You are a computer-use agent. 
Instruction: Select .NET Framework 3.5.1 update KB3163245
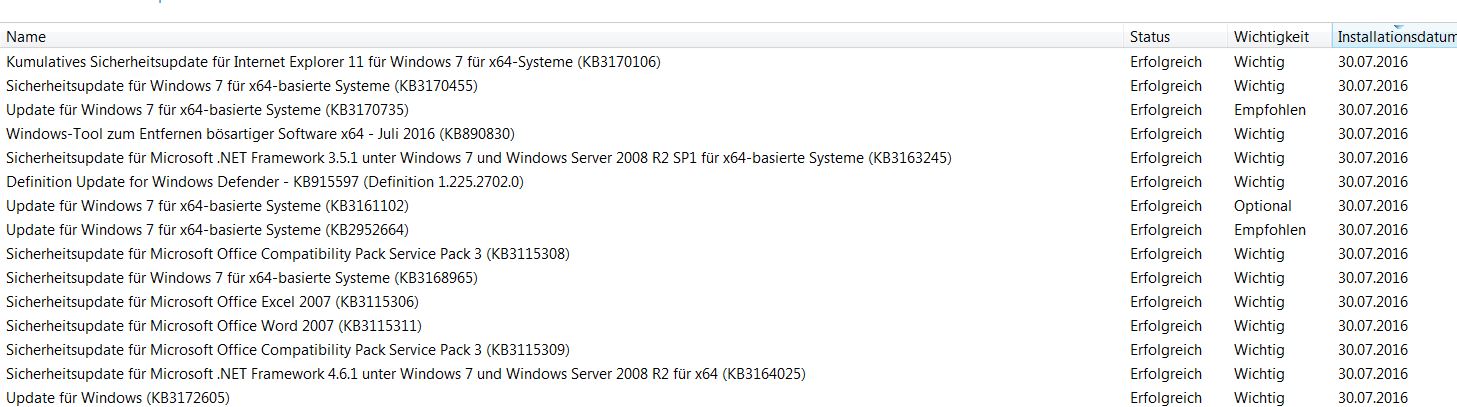click(478, 158)
